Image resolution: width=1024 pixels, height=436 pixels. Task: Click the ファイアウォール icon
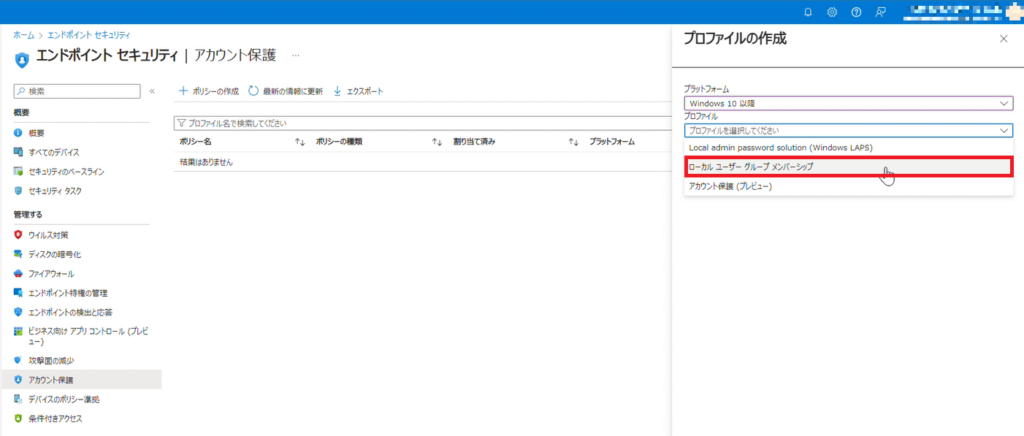tap(18, 273)
